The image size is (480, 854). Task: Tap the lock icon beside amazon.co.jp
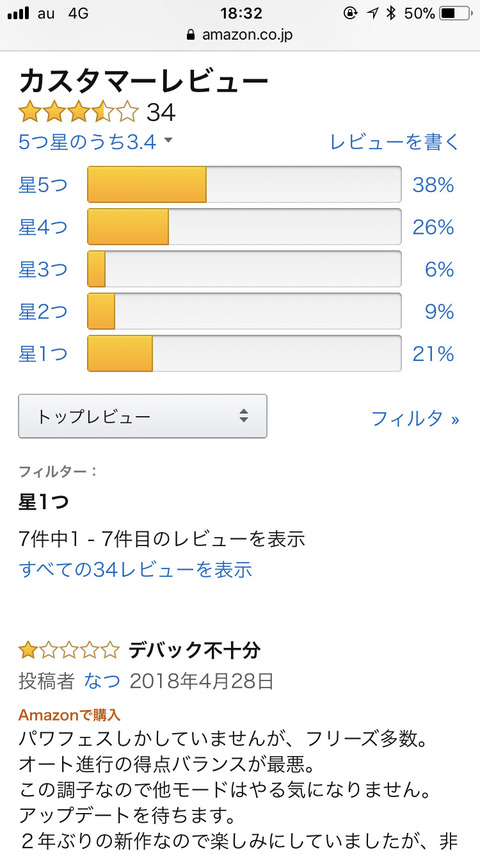(x=190, y=34)
